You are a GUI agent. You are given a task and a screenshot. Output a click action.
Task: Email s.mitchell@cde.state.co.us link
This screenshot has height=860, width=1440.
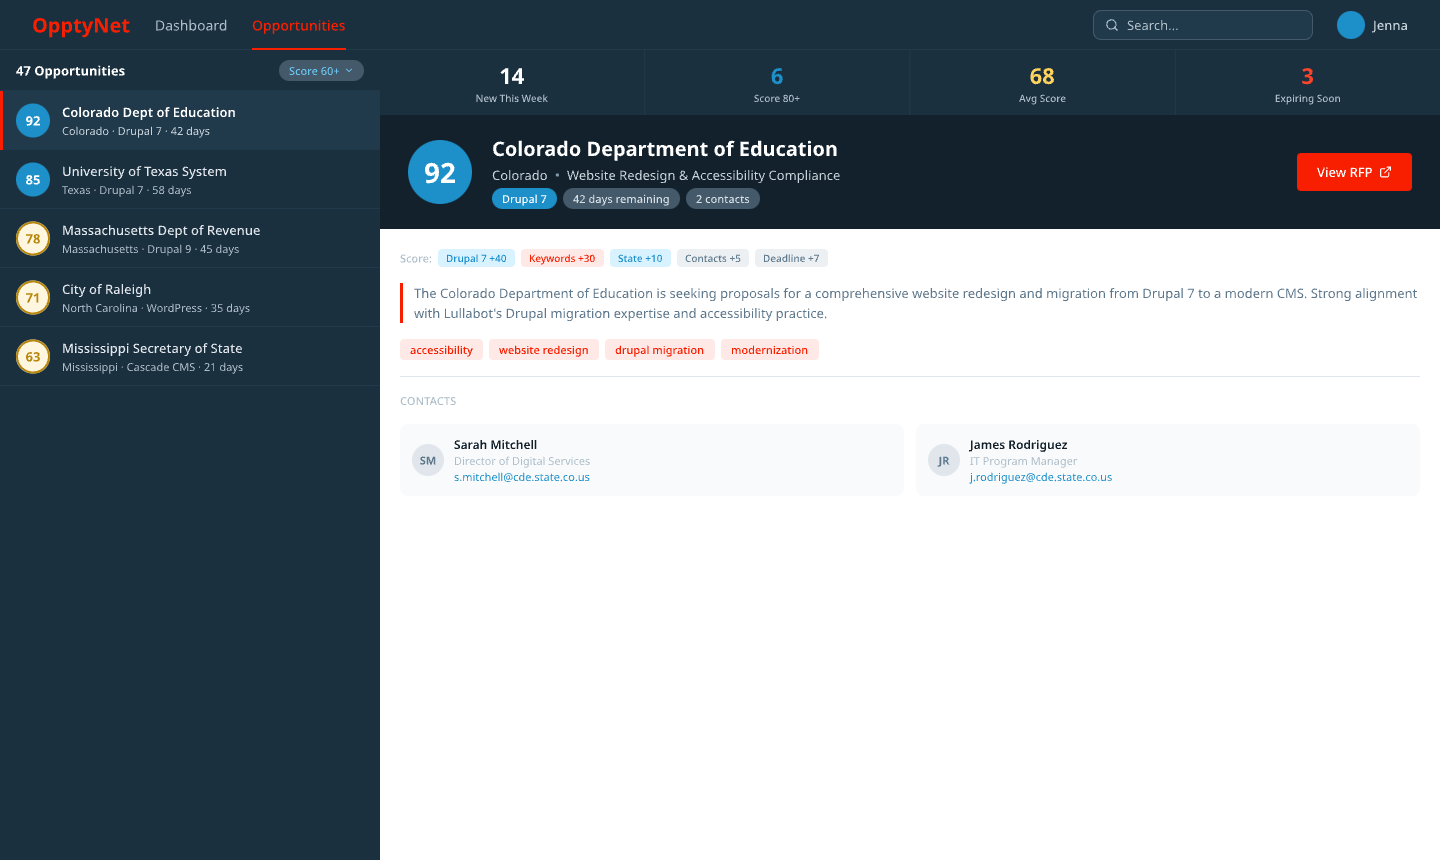[x=522, y=477]
